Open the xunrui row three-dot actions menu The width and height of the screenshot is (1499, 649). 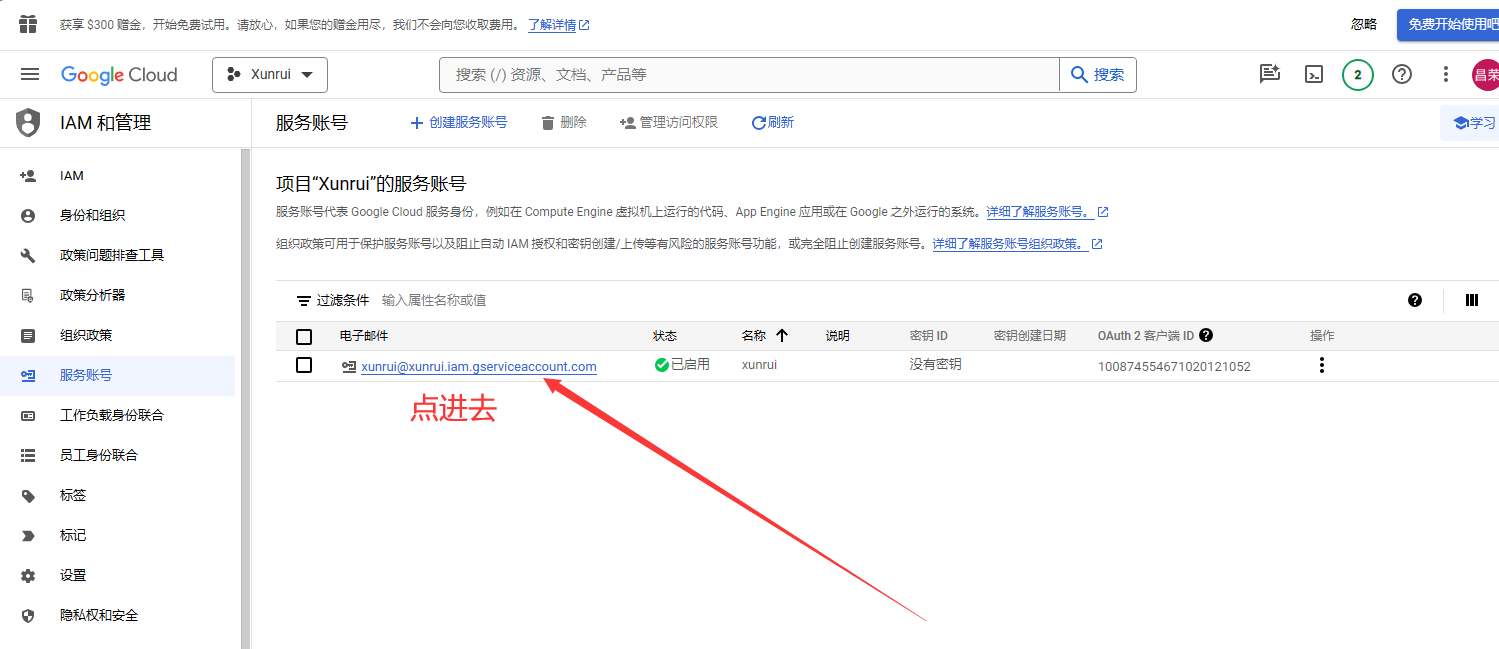(x=1322, y=365)
